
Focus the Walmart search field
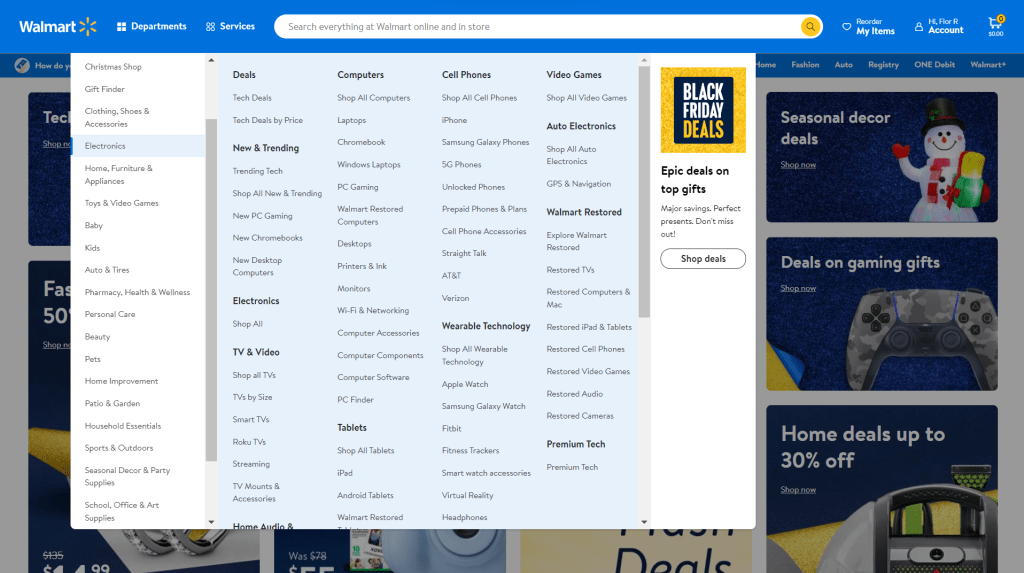point(538,27)
